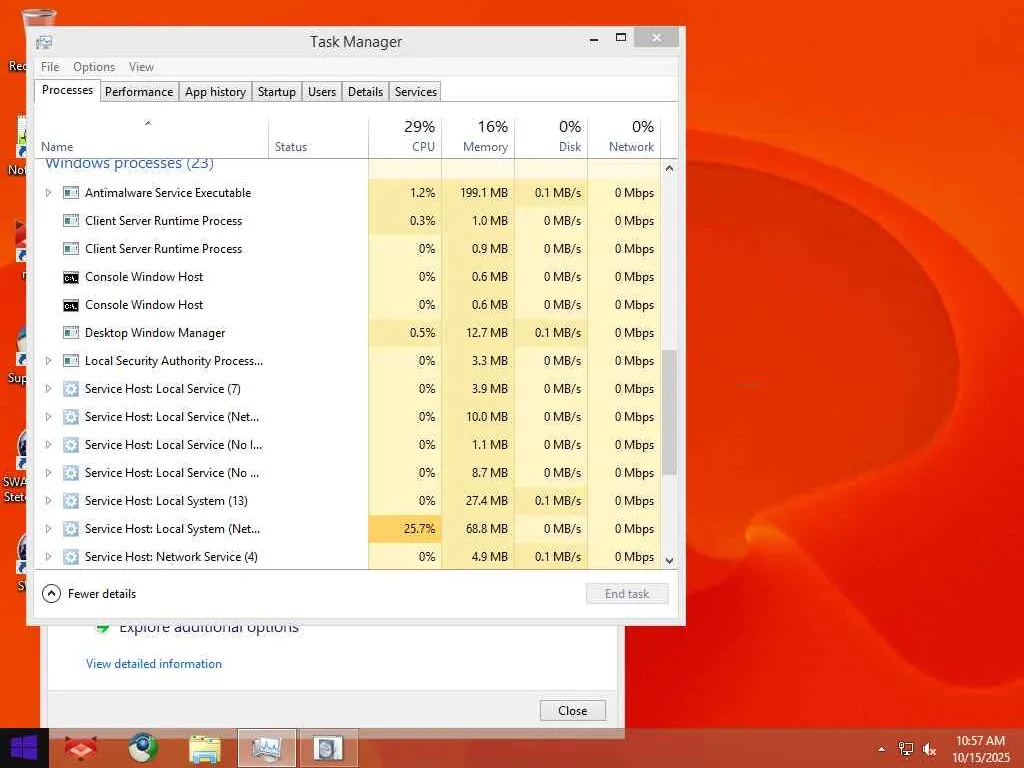Click the End task button
The height and width of the screenshot is (768, 1024).
click(627, 594)
